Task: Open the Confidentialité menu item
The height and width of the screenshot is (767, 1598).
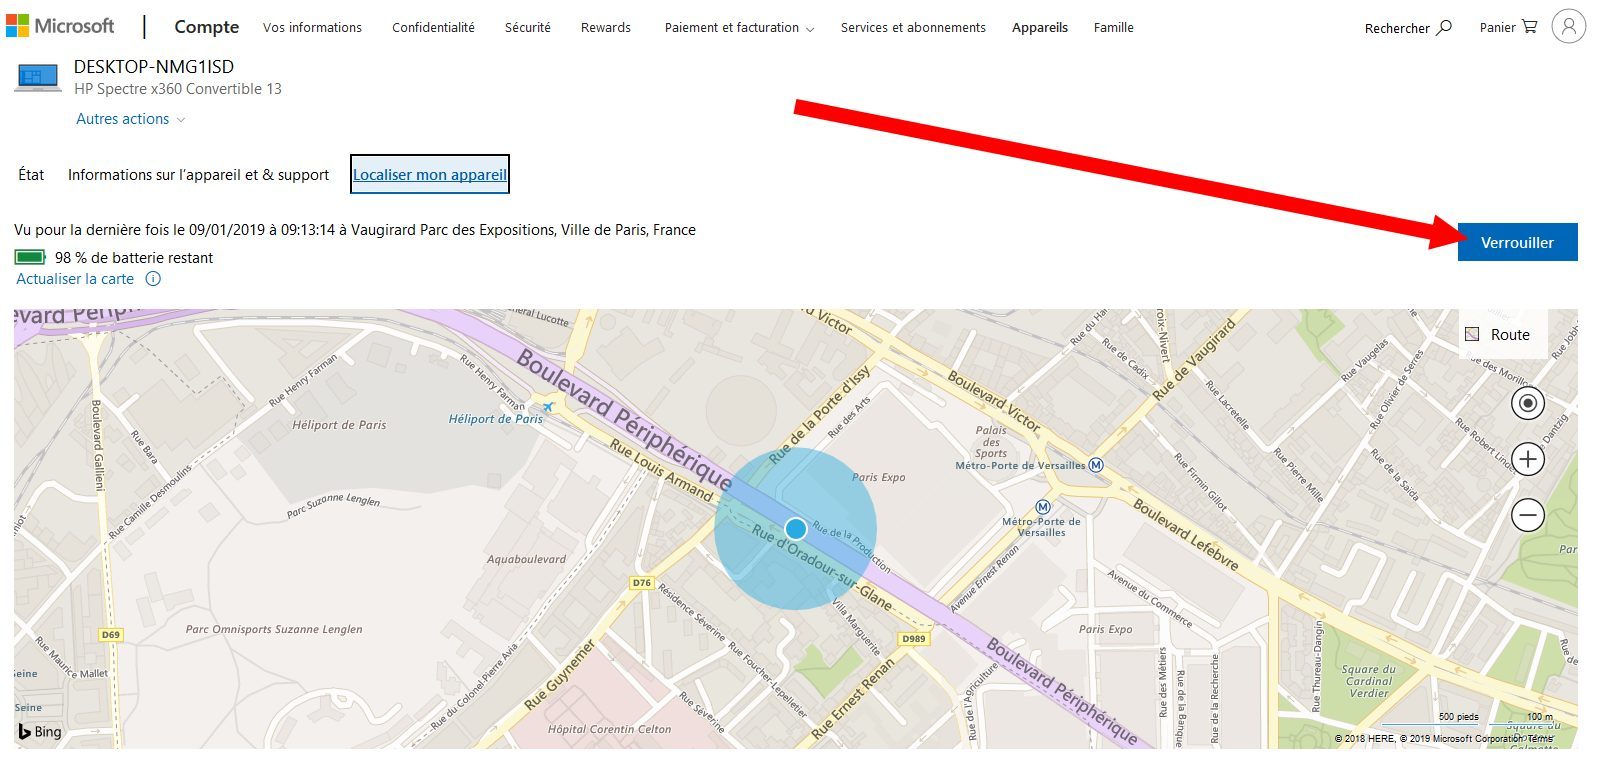Action: 433,28
